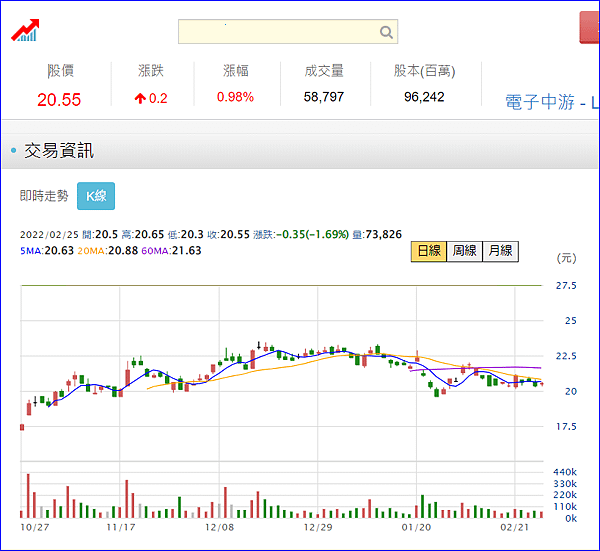Switch to the K線 chart tab

tap(96, 196)
